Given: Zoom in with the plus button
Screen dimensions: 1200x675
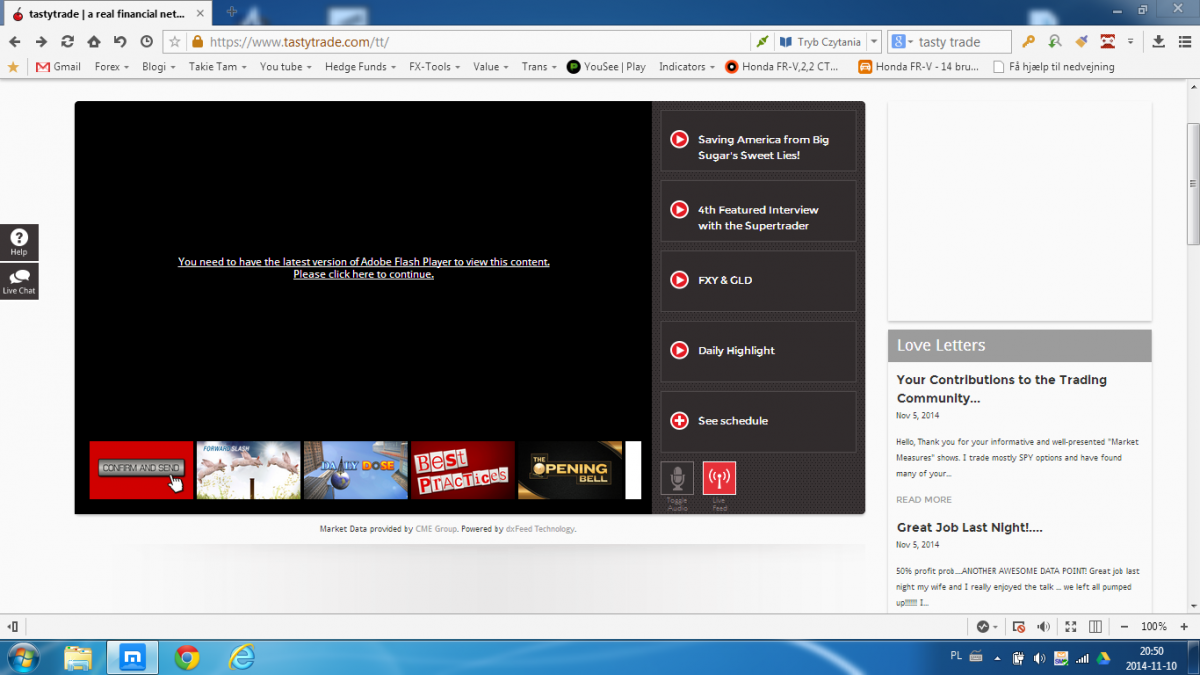Looking at the screenshot, I should pos(1186,627).
